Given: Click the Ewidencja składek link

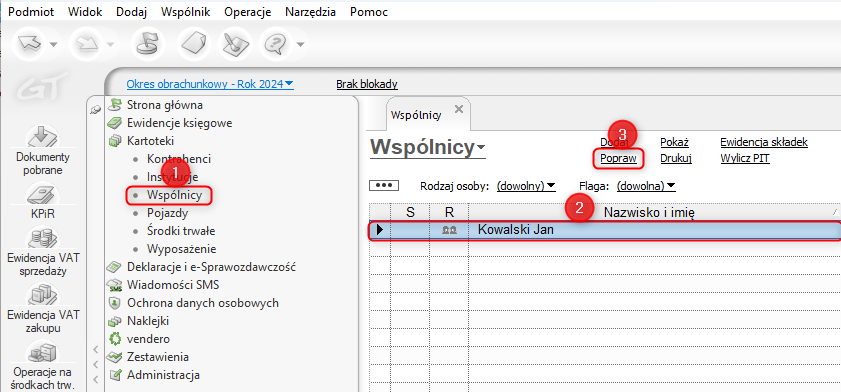Looking at the screenshot, I should pos(764,142).
